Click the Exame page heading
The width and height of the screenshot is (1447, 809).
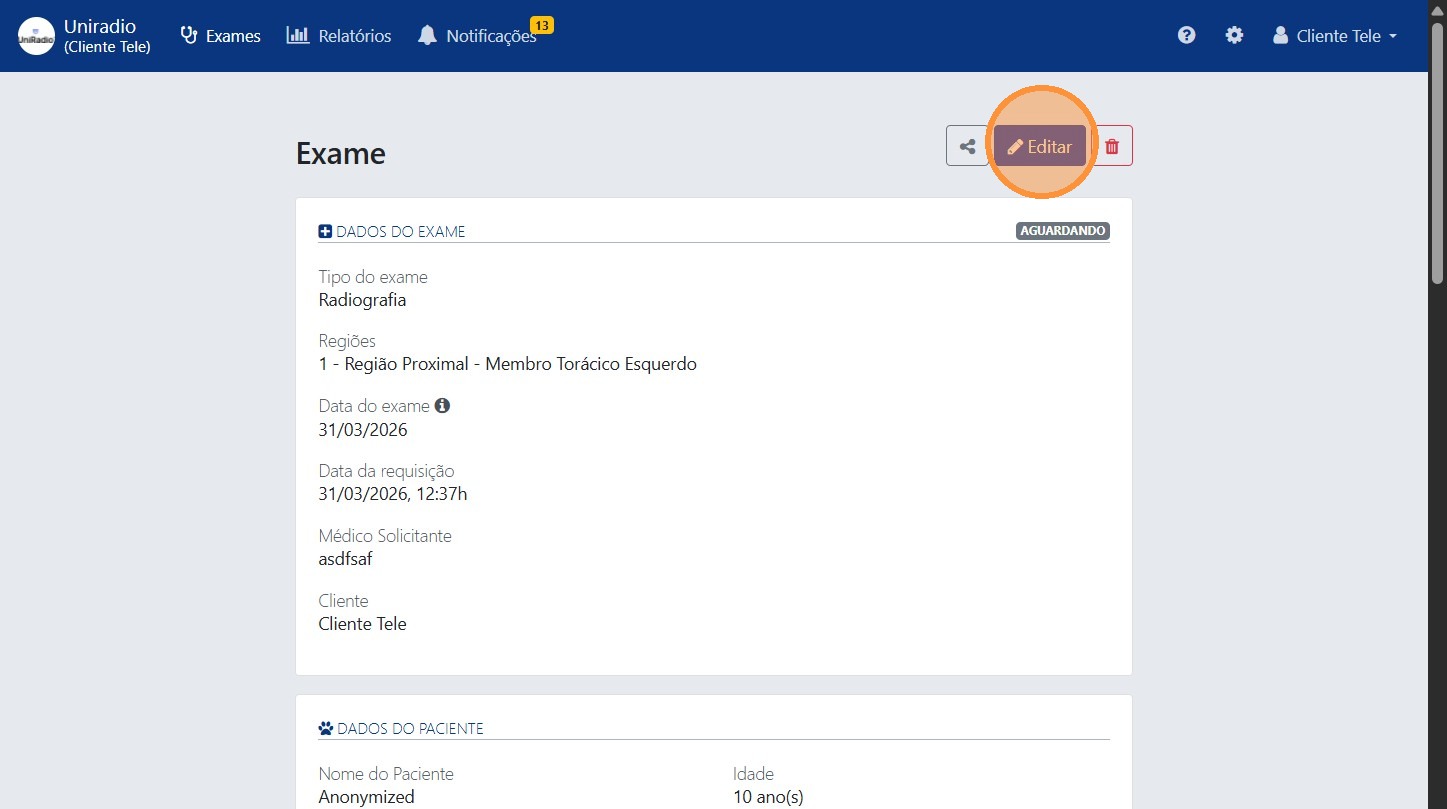(x=341, y=154)
